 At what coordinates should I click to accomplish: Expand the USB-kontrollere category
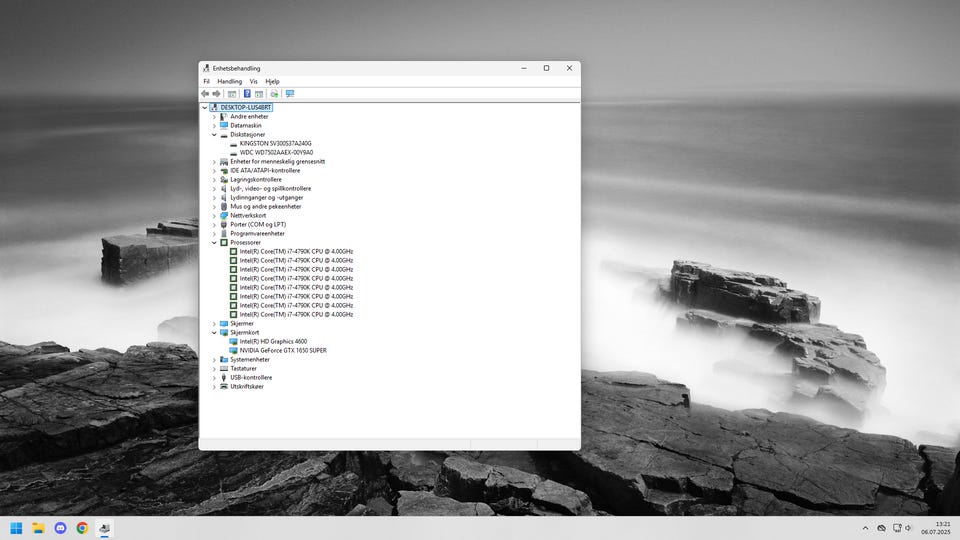pyautogui.click(x=213, y=378)
